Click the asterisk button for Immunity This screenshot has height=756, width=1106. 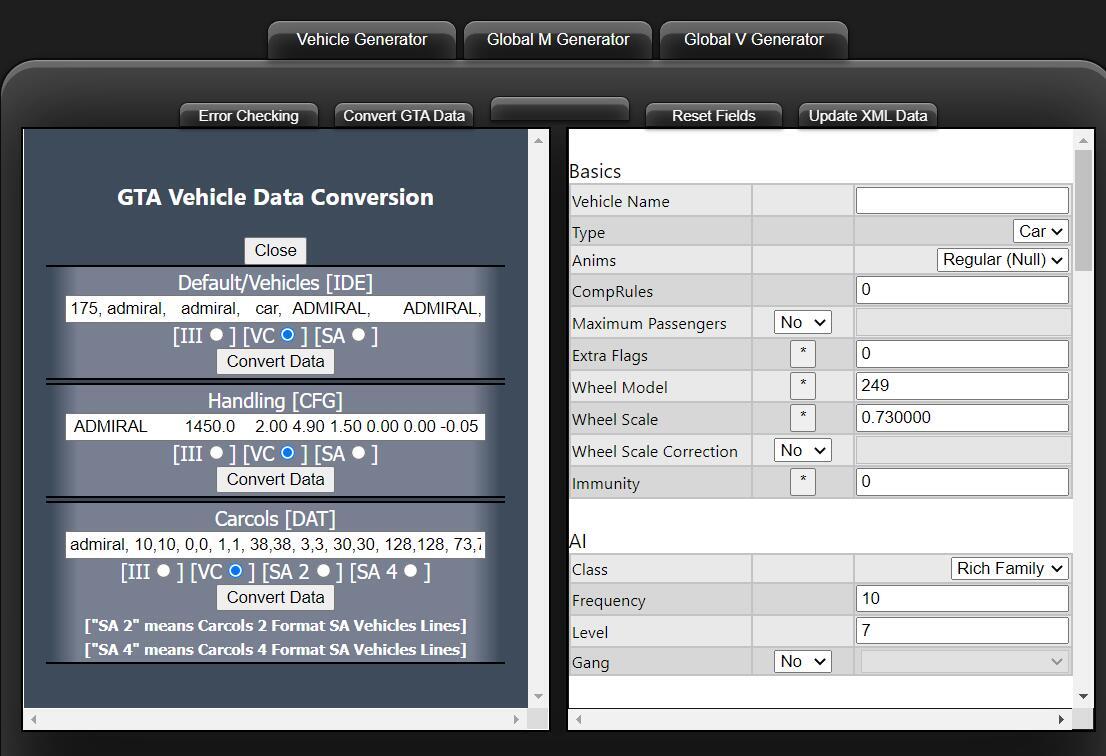point(803,482)
